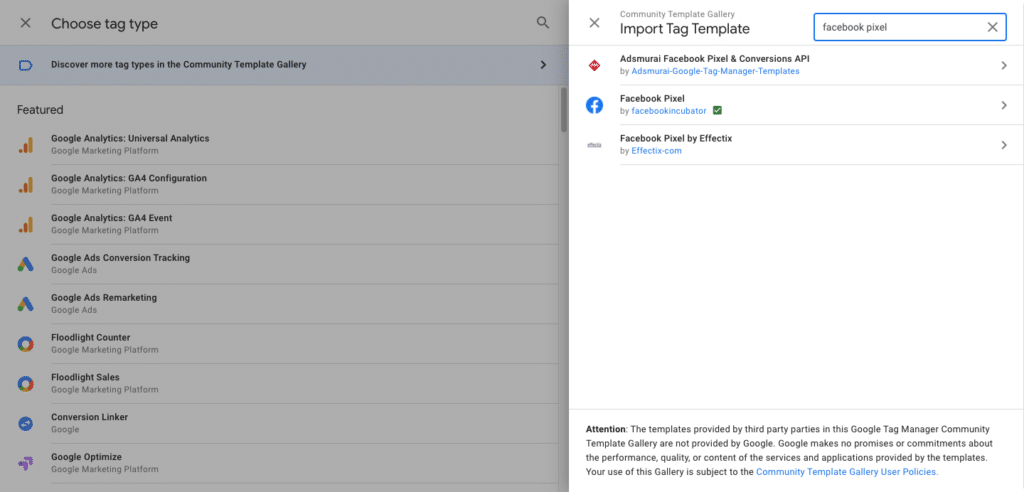The width and height of the screenshot is (1024, 492).
Task: Expand Facebook Pixel row chevron
Action: [1004, 105]
